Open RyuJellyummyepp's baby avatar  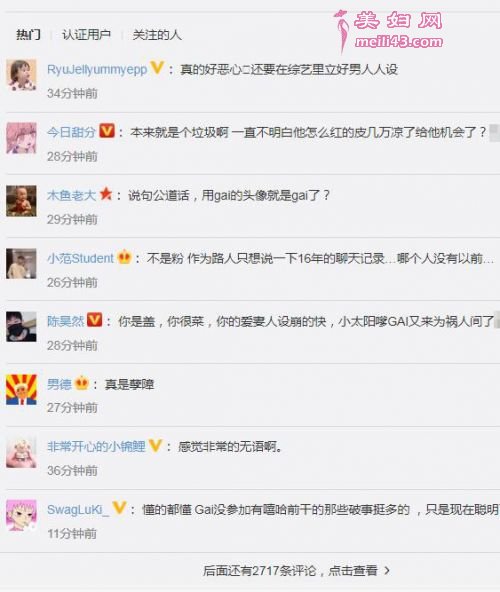21,75
